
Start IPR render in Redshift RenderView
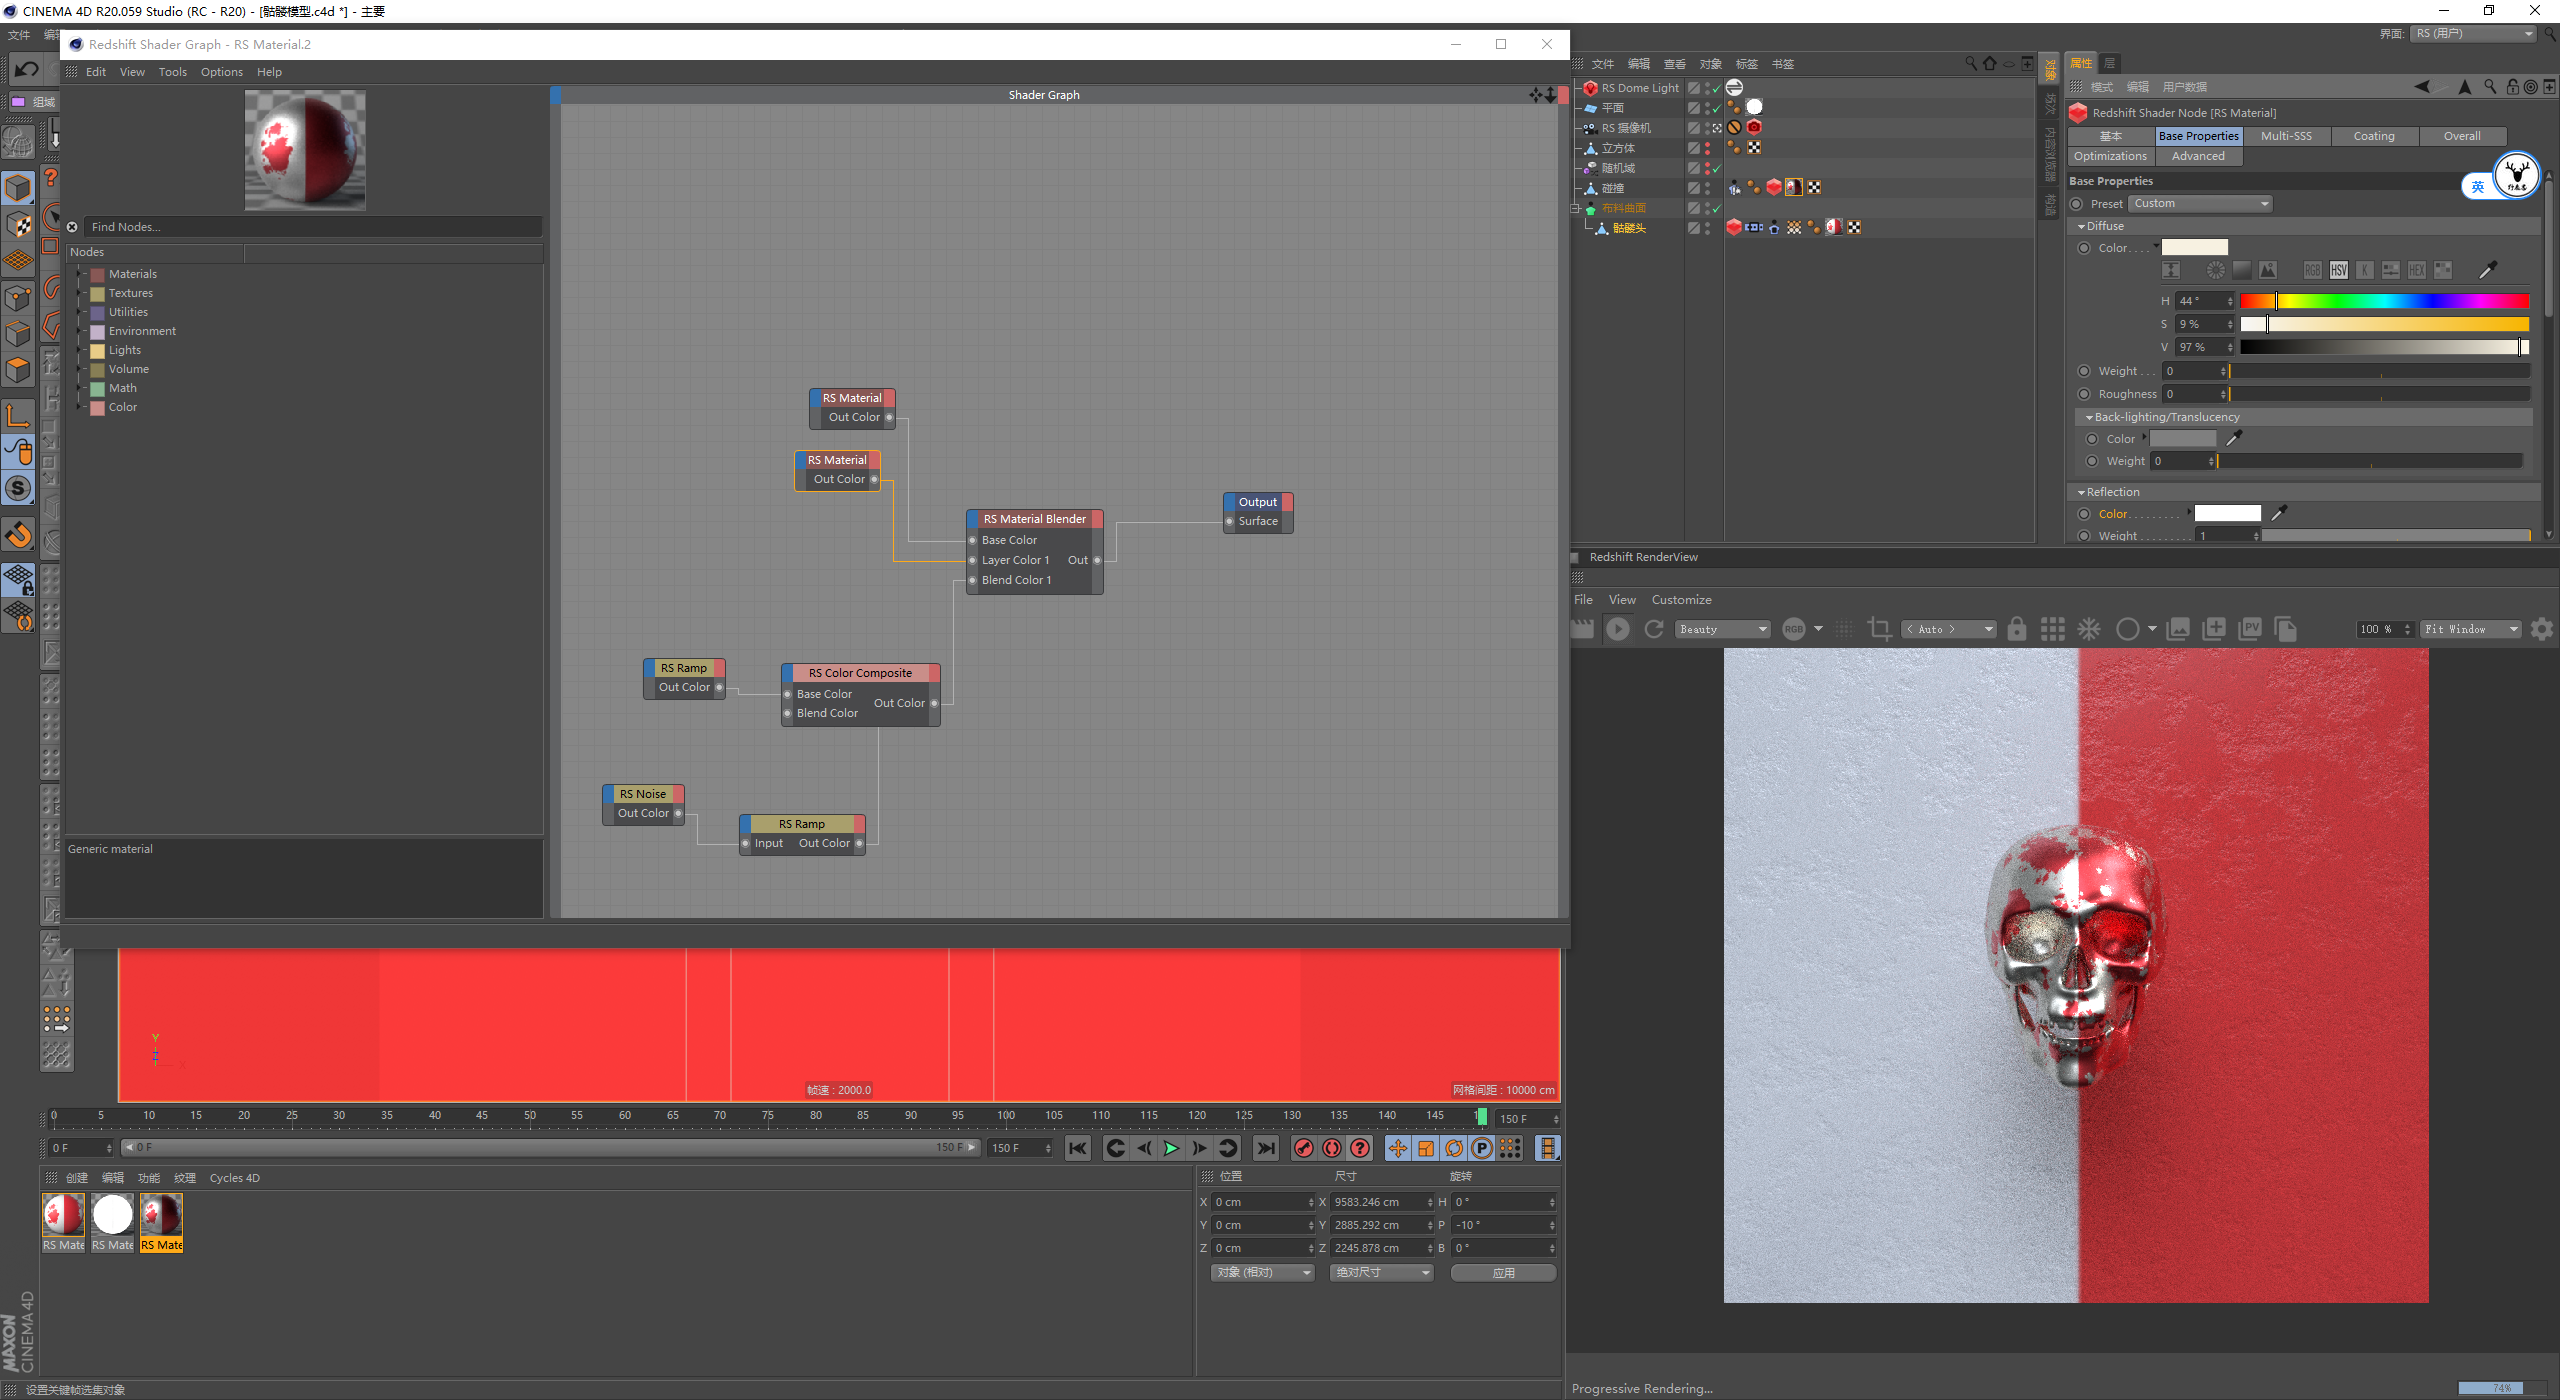(1617, 629)
